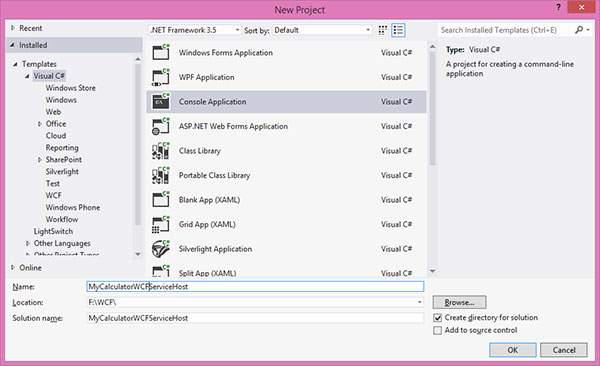Open the dialog help question mark
The image size is (600, 366).
(558, 7)
